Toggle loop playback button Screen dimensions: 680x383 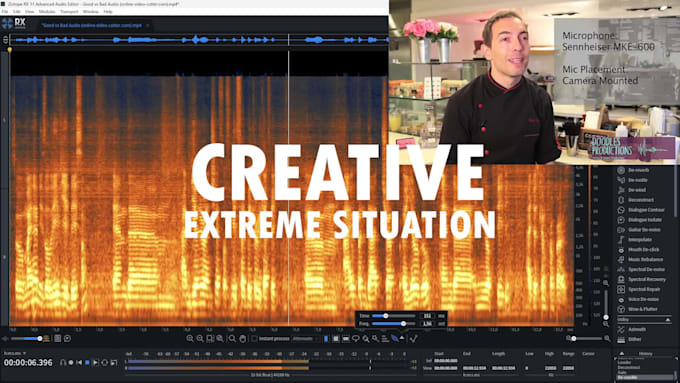(x=105, y=363)
